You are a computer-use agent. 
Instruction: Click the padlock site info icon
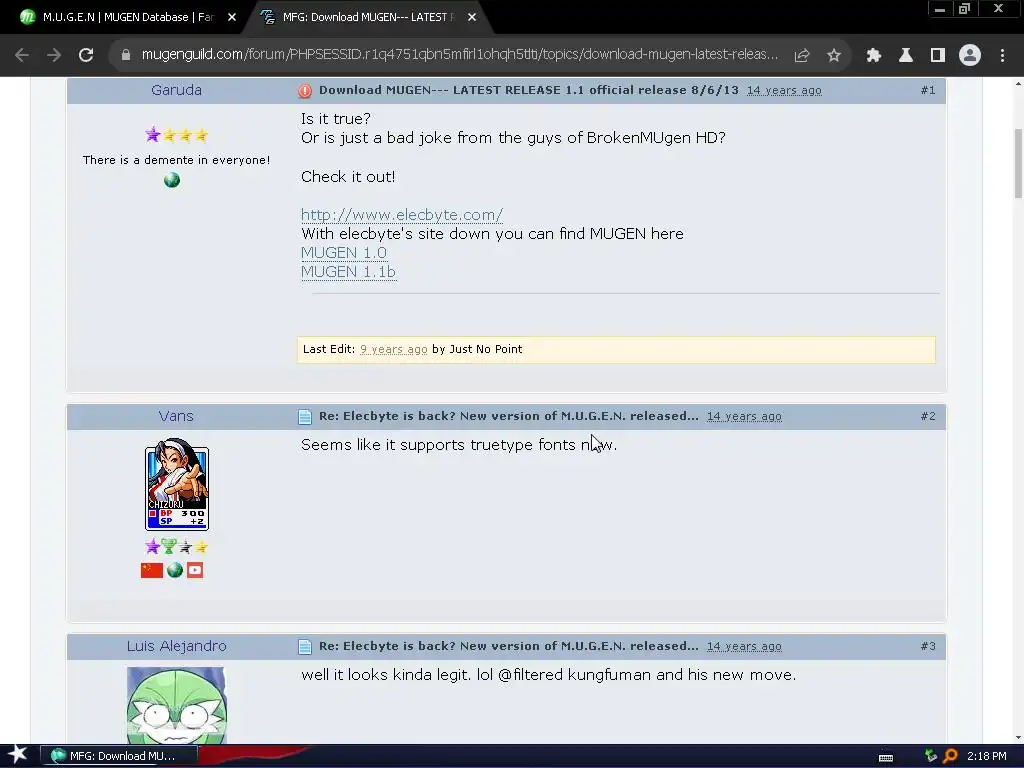(126, 56)
